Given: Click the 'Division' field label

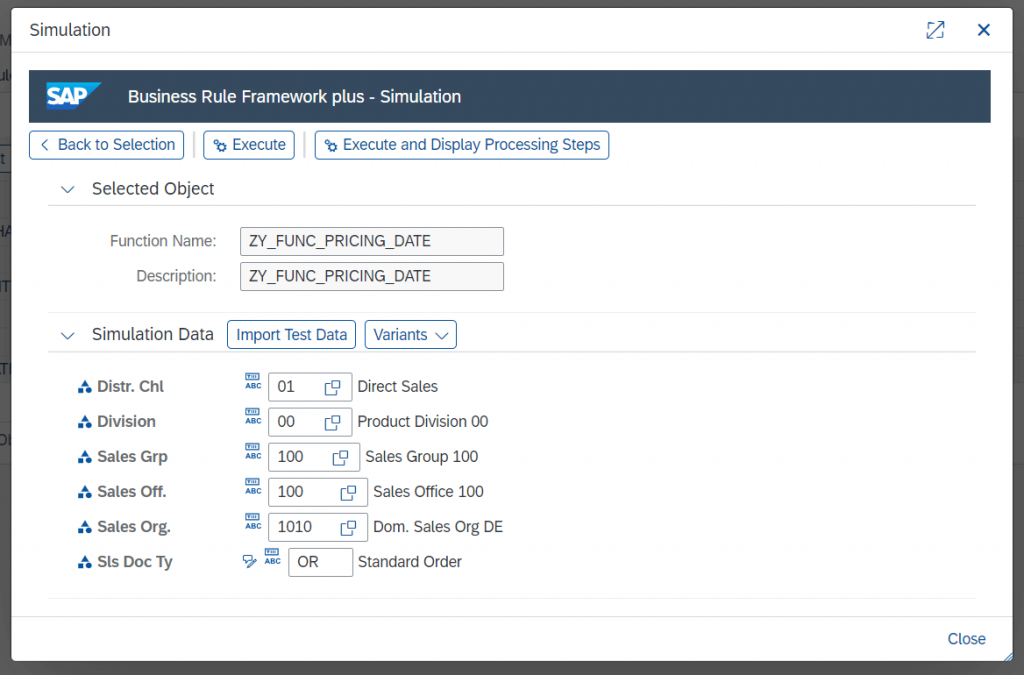Looking at the screenshot, I should (127, 422).
